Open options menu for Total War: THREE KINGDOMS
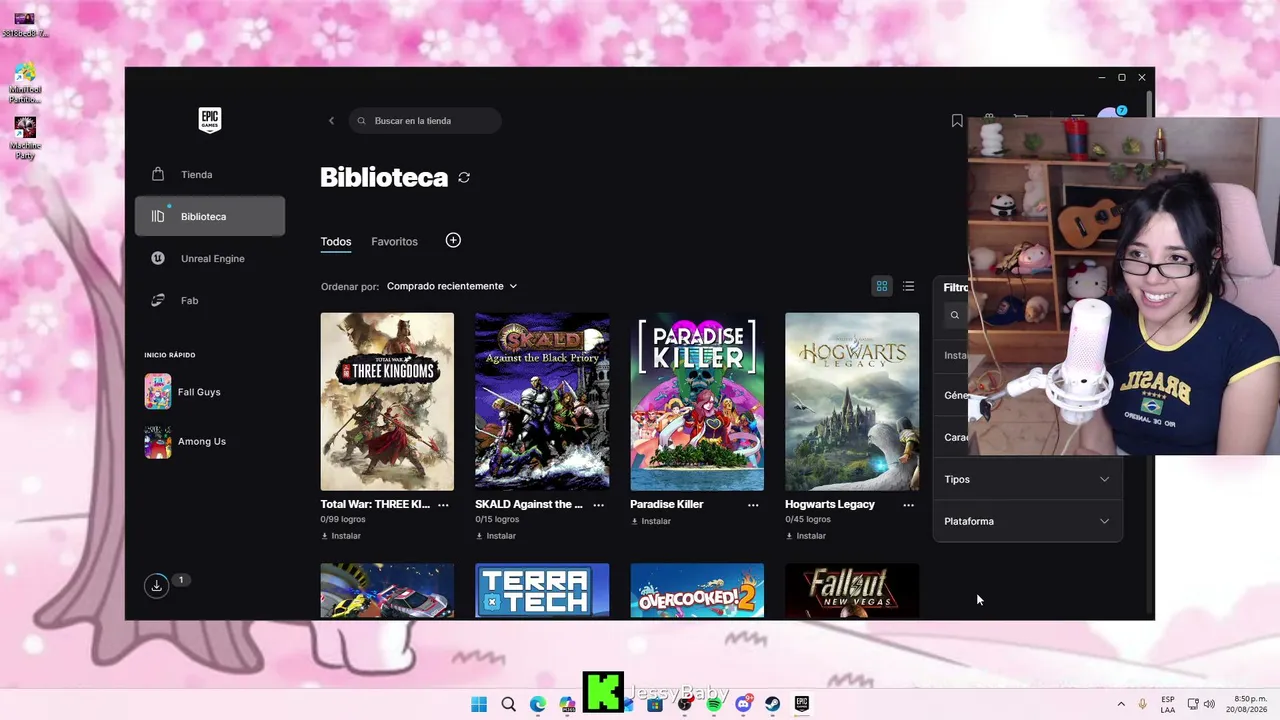The height and width of the screenshot is (720, 1280). coord(443,505)
